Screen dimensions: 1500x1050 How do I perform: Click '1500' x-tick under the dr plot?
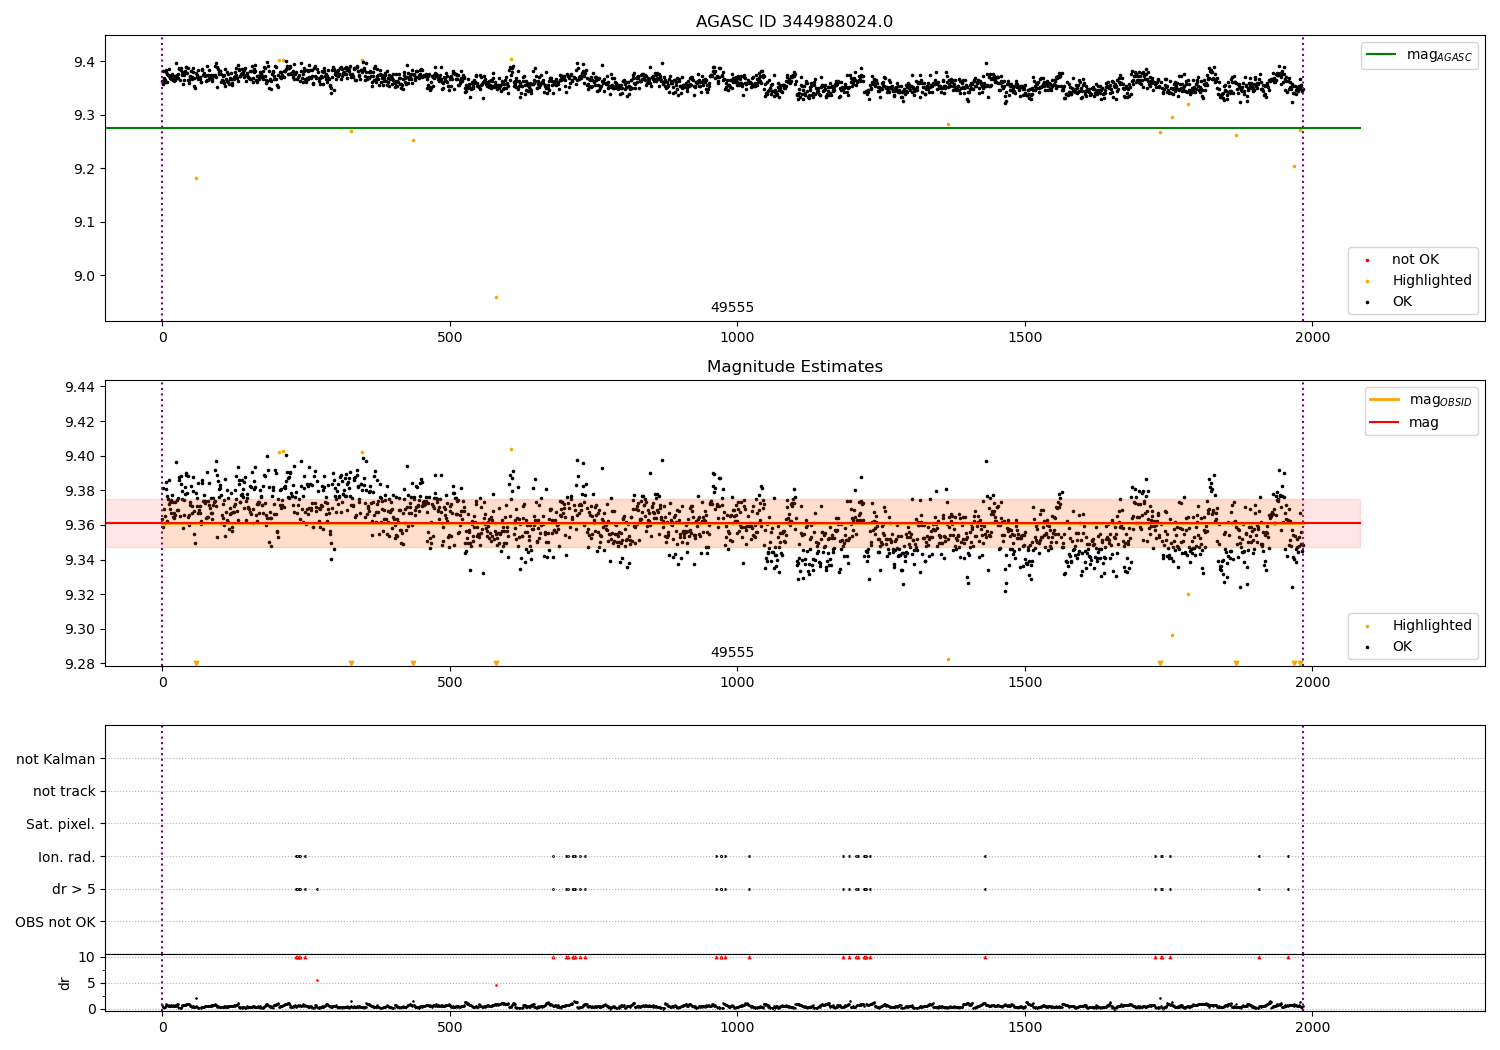coord(1025,1028)
